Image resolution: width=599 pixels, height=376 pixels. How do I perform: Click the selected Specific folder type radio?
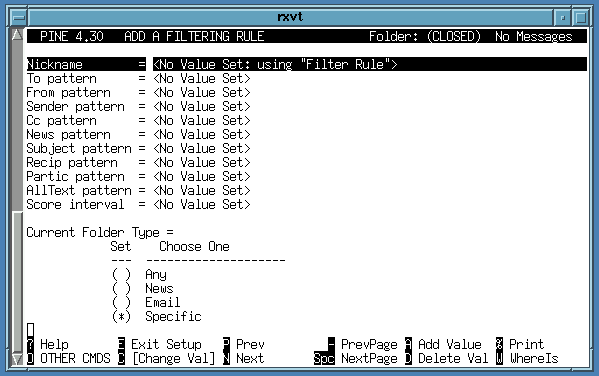point(121,317)
